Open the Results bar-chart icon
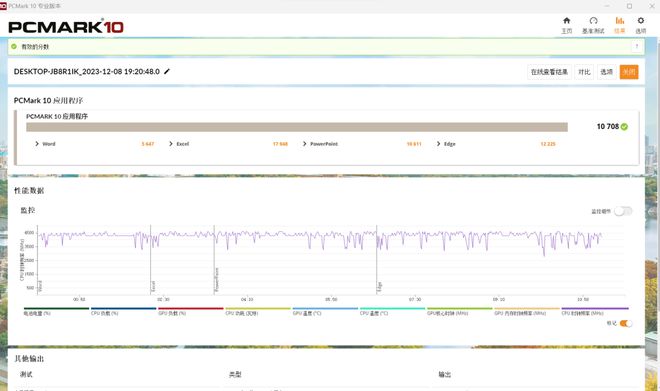Screen dimensions: 660x391 620,21
